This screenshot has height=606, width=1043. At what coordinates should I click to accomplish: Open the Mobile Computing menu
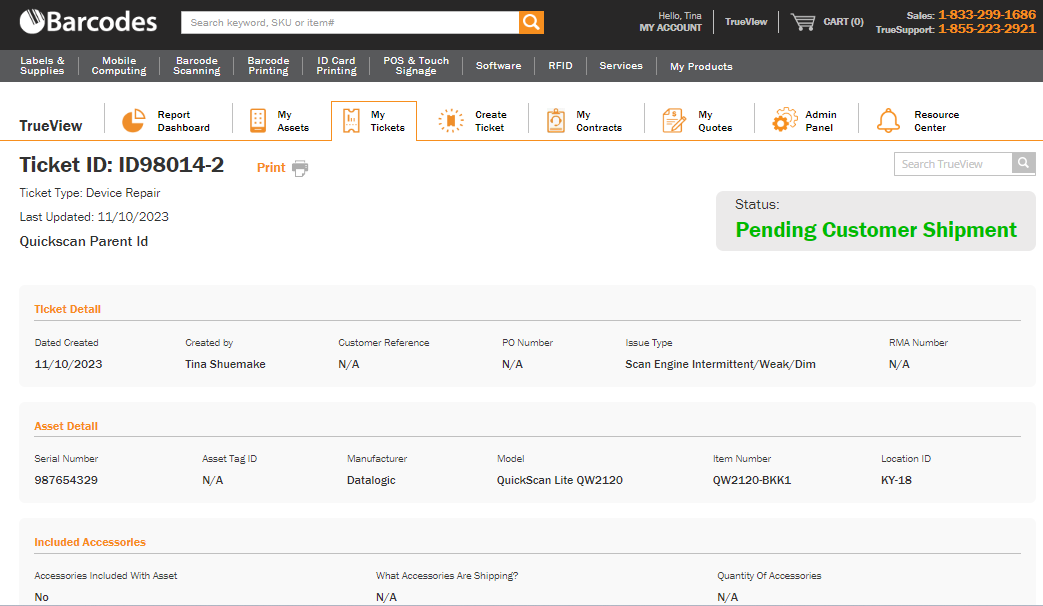coord(119,66)
